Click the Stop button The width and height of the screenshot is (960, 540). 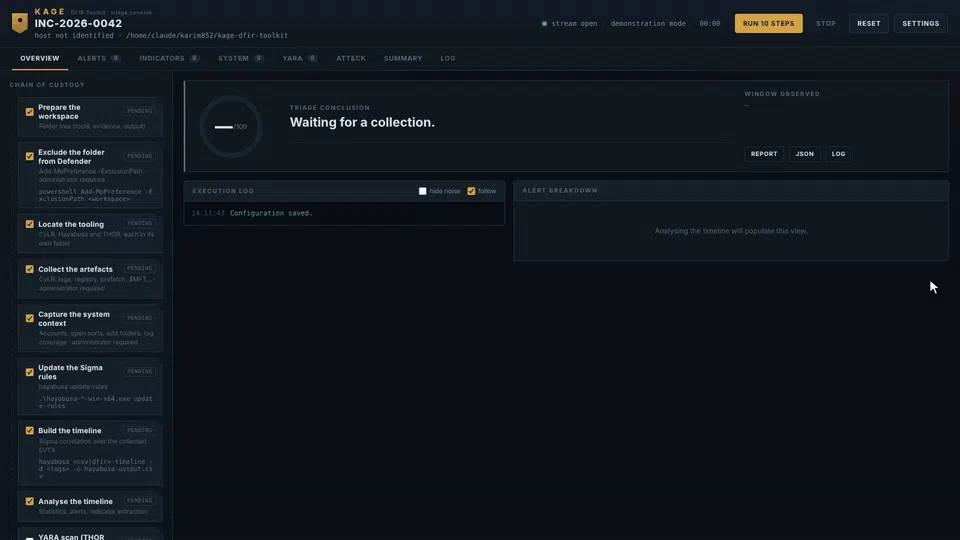pos(825,23)
